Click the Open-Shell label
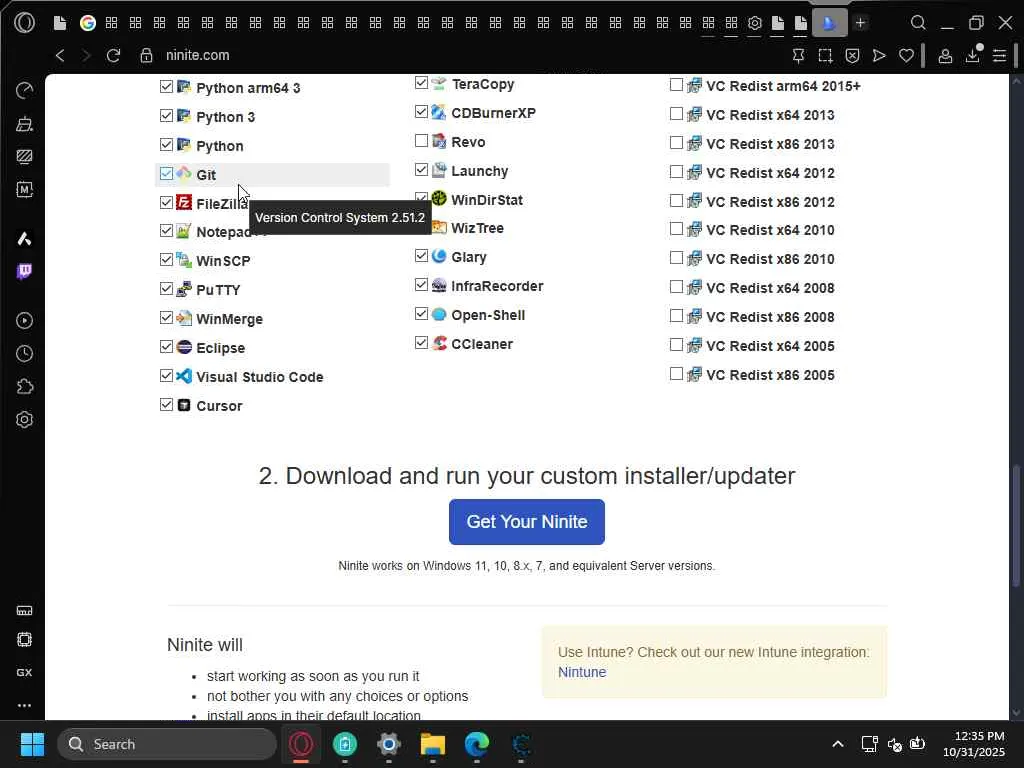 click(488, 315)
